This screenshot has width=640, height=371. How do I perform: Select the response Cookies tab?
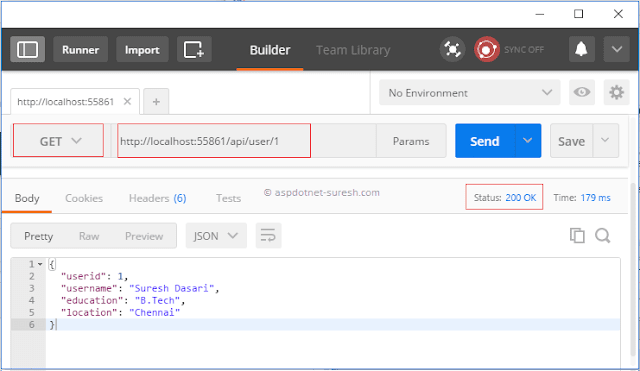pos(84,198)
